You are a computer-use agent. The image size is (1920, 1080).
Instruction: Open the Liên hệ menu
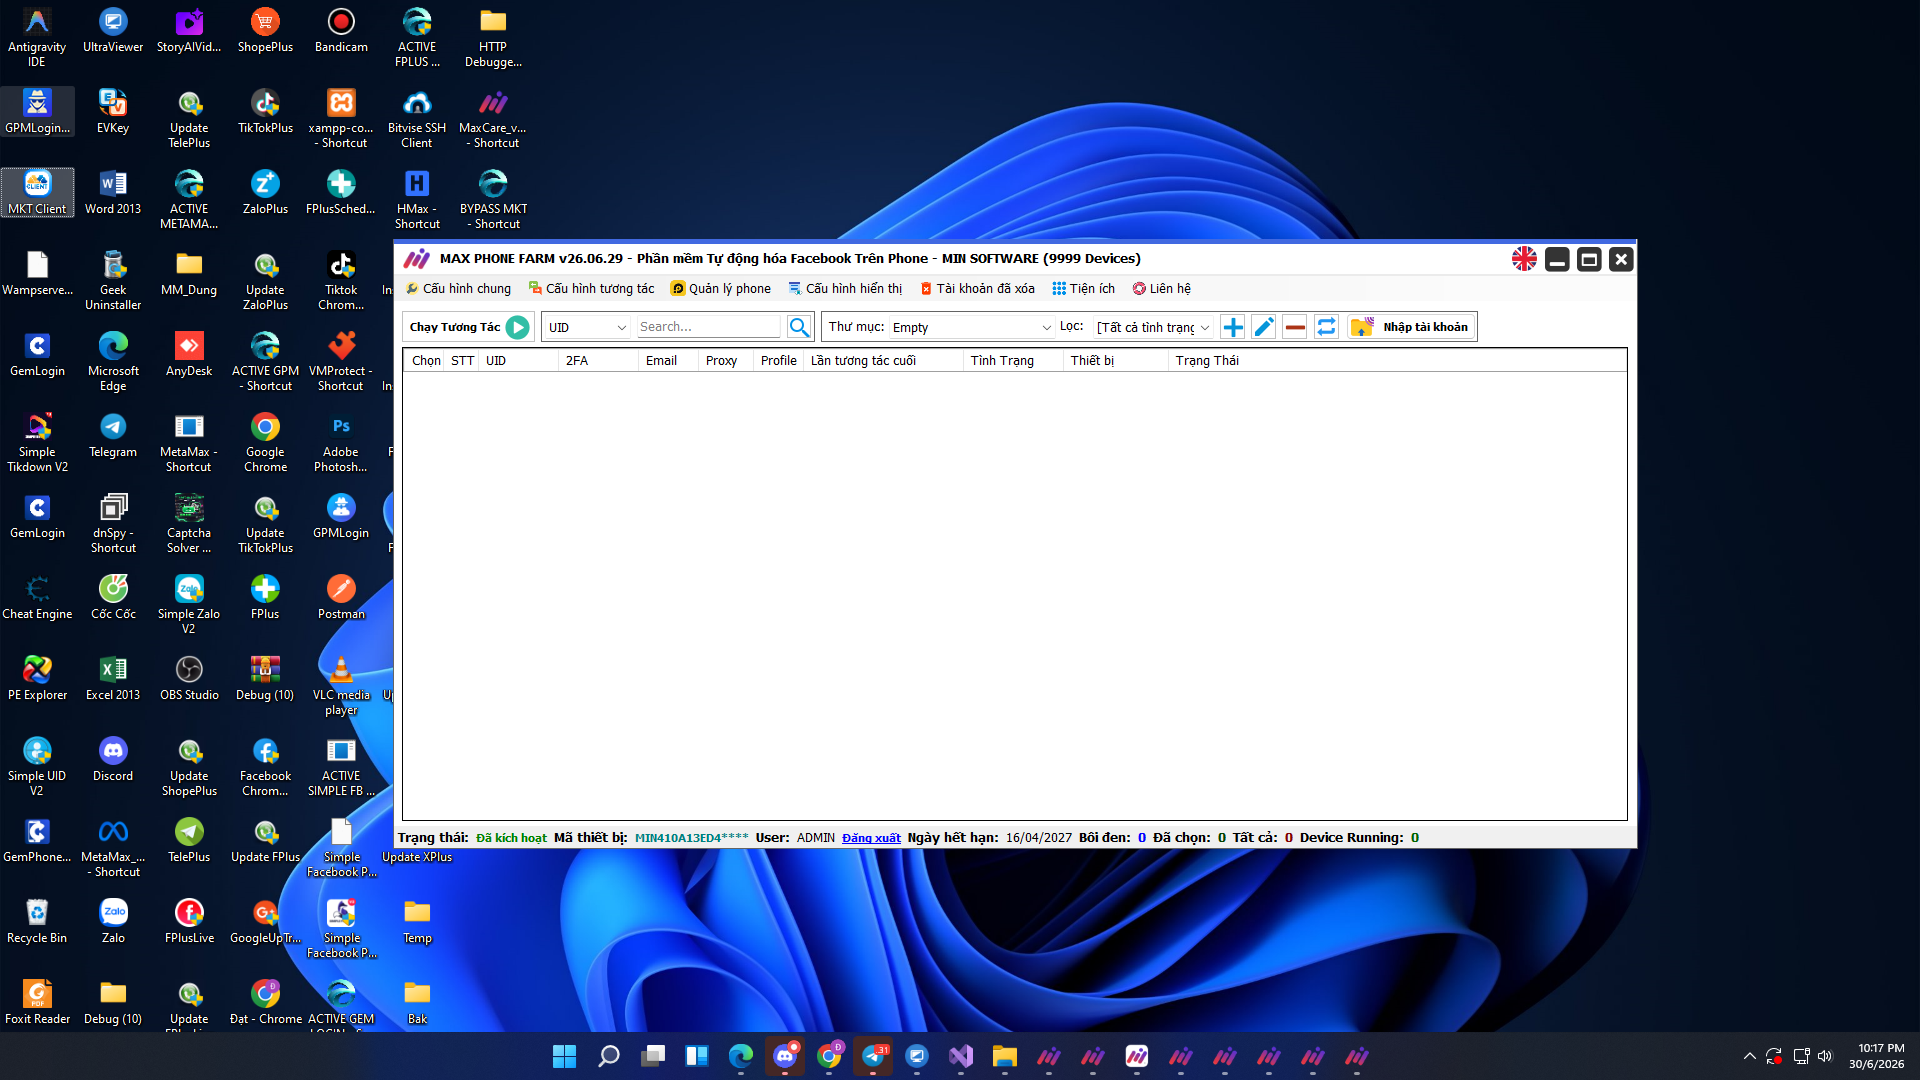click(1161, 289)
